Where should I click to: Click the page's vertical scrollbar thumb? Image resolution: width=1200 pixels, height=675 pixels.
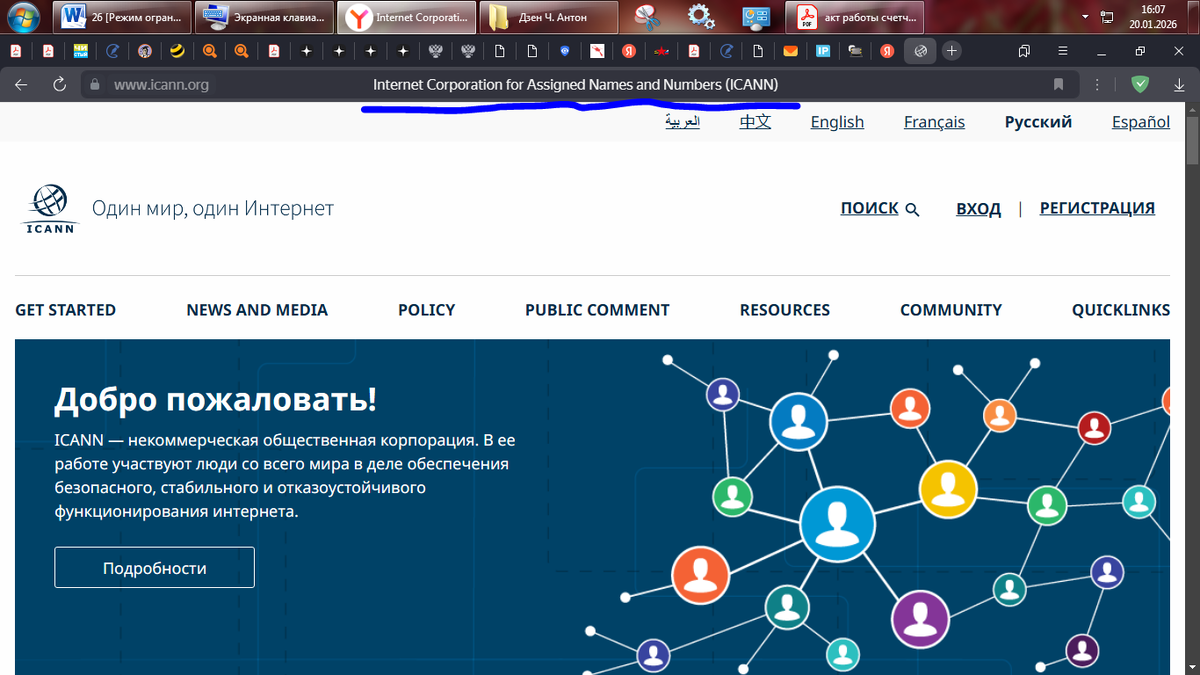click(1192, 140)
